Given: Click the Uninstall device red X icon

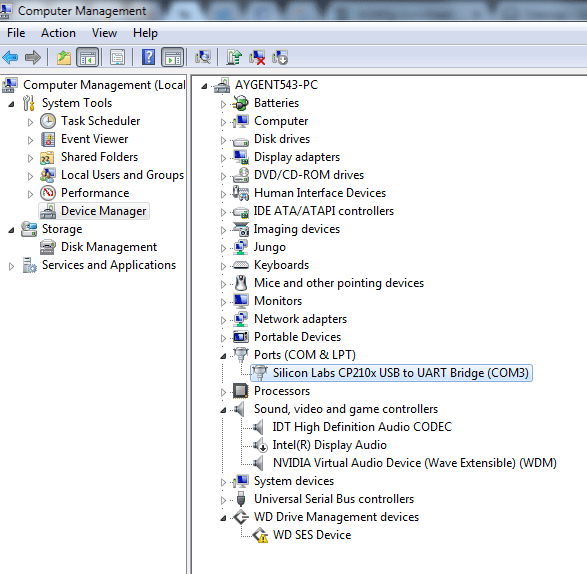Looking at the screenshot, I should [257, 57].
